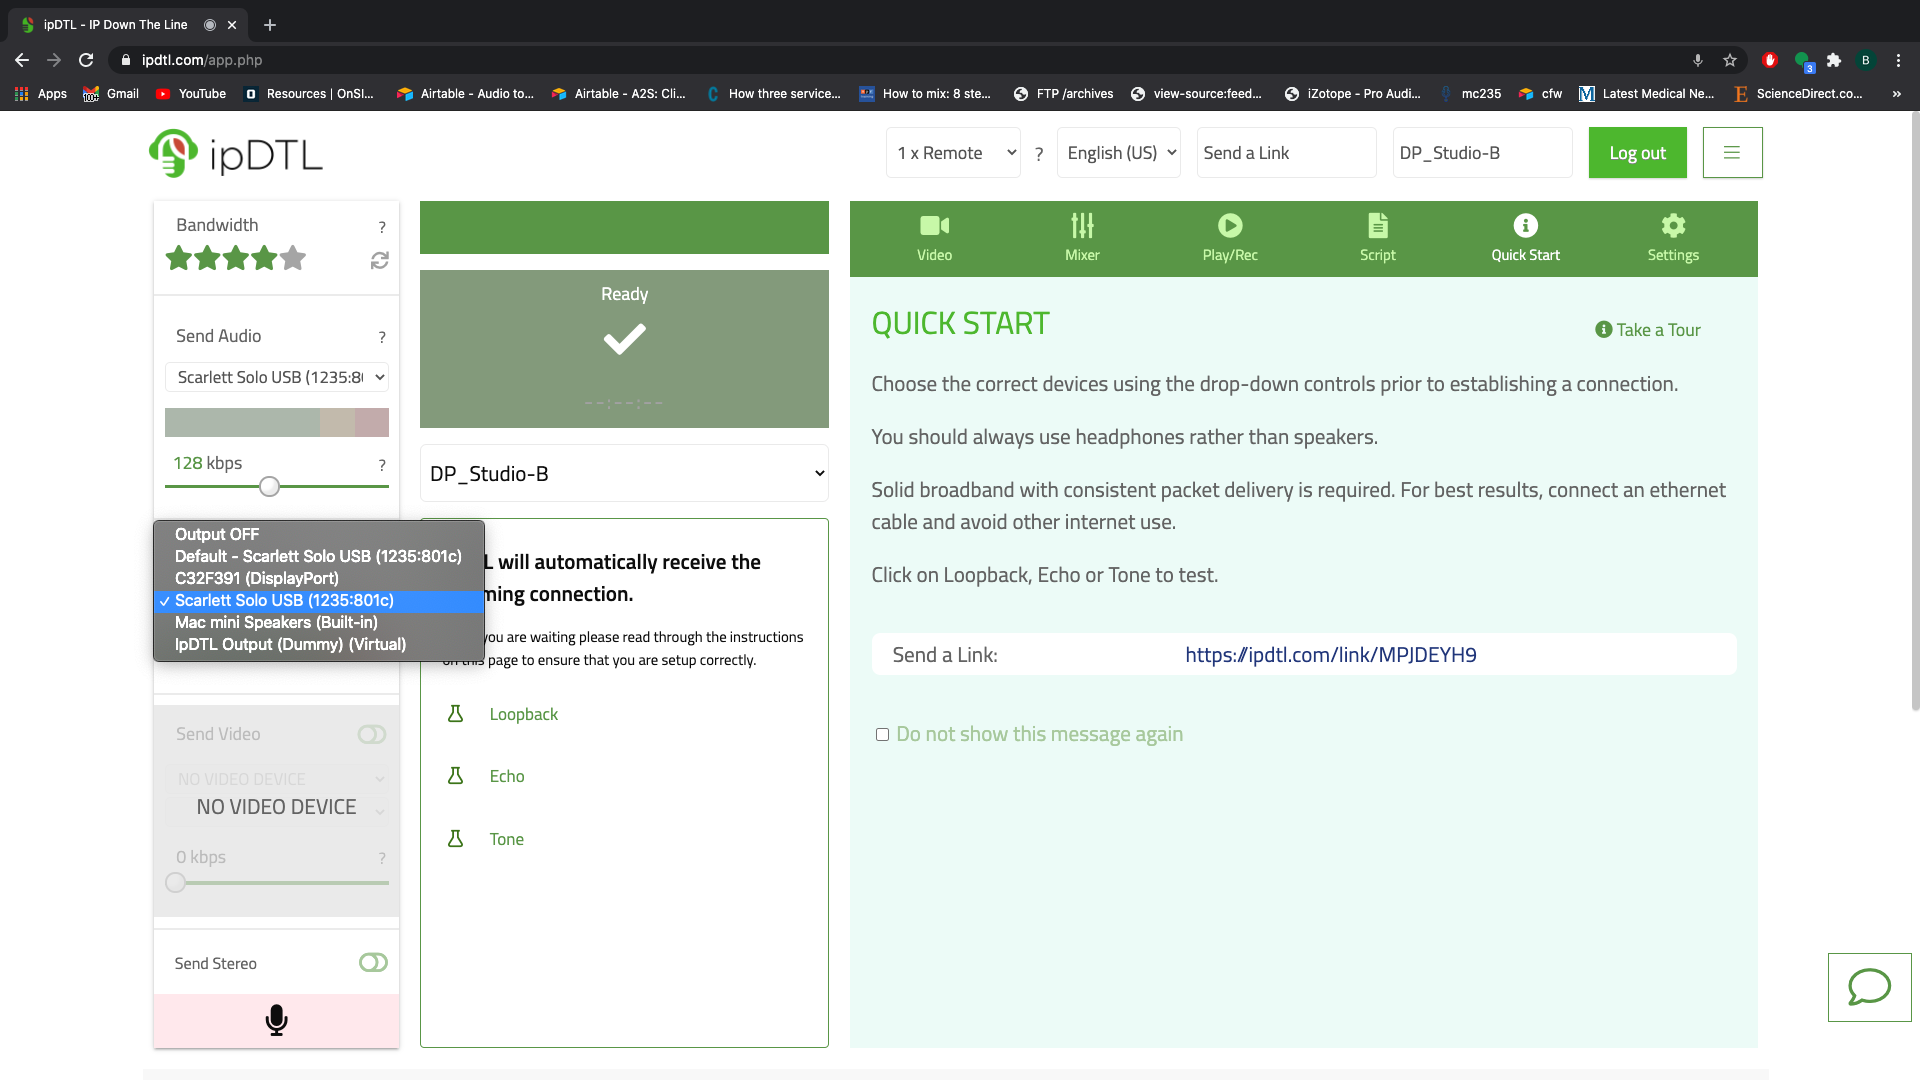Open the Gmail bookmark
Viewport: 1920px width, 1080px height.
(x=111, y=94)
